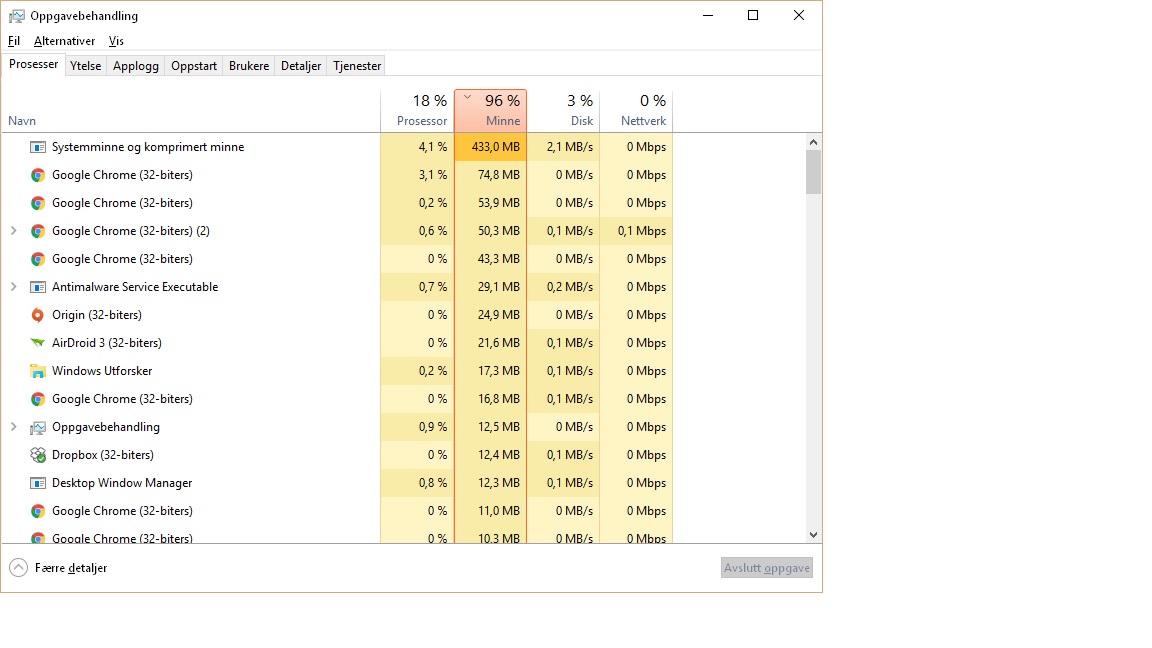
Task: Select the Desktop Window Manager row
Action: [x=337, y=483]
